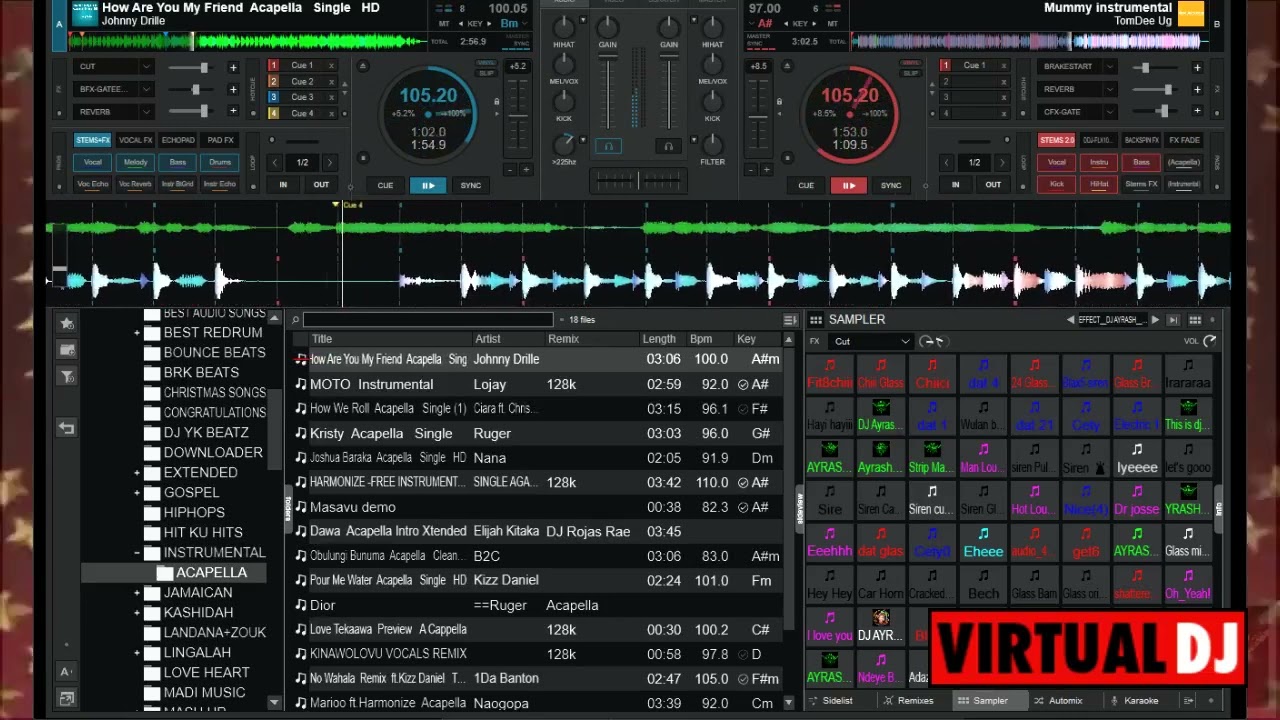The height and width of the screenshot is (720, 1280).
Task: Click the right mixer headphone cue icon
Action: pos(669,146)
